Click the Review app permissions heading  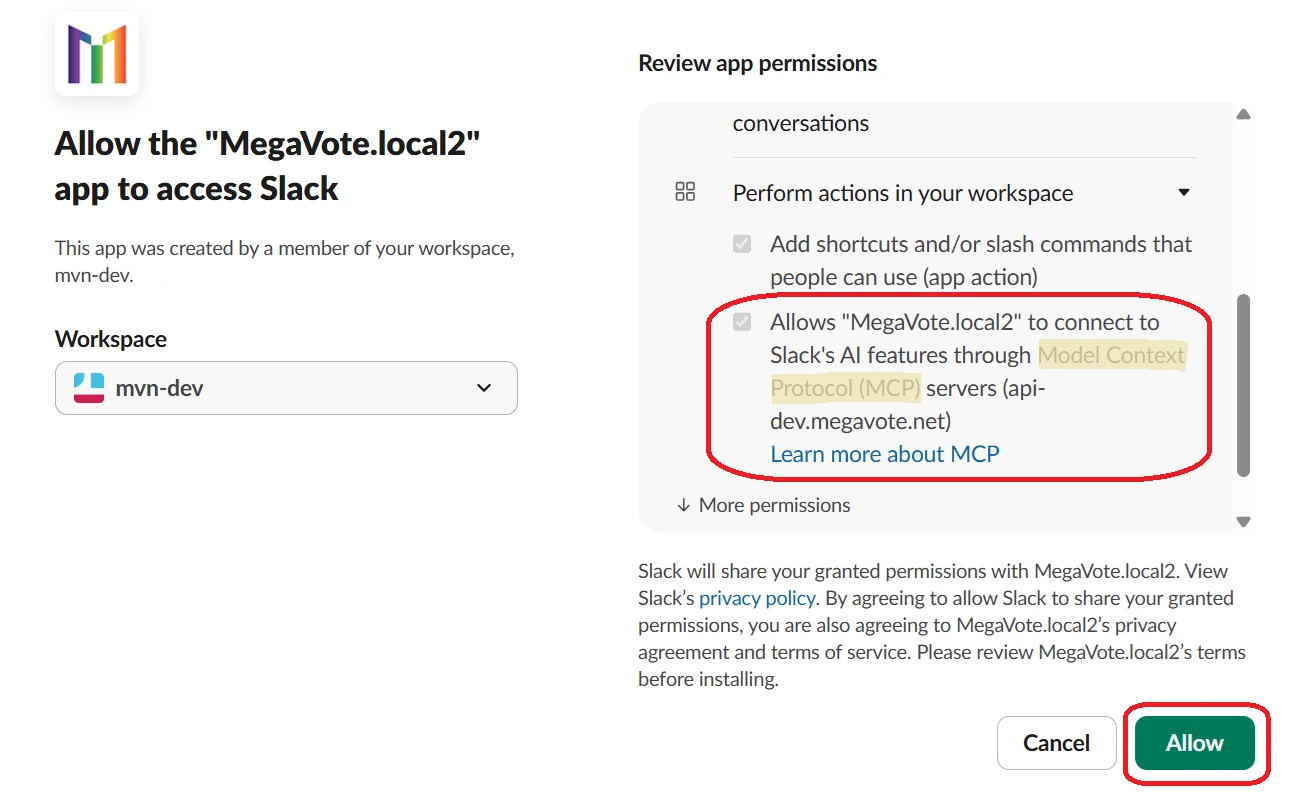coord(758,63)
